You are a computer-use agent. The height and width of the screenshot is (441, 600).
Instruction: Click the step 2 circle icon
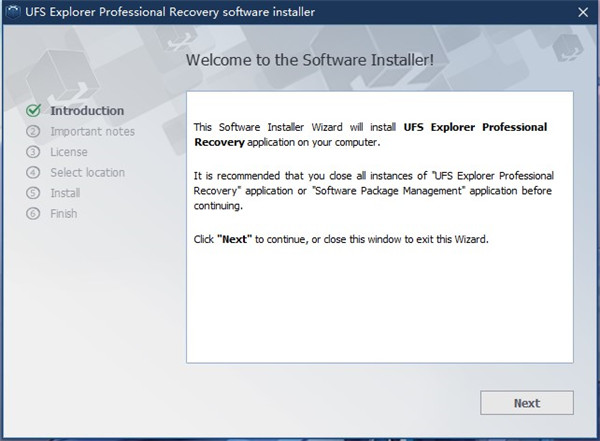(33, 131)
